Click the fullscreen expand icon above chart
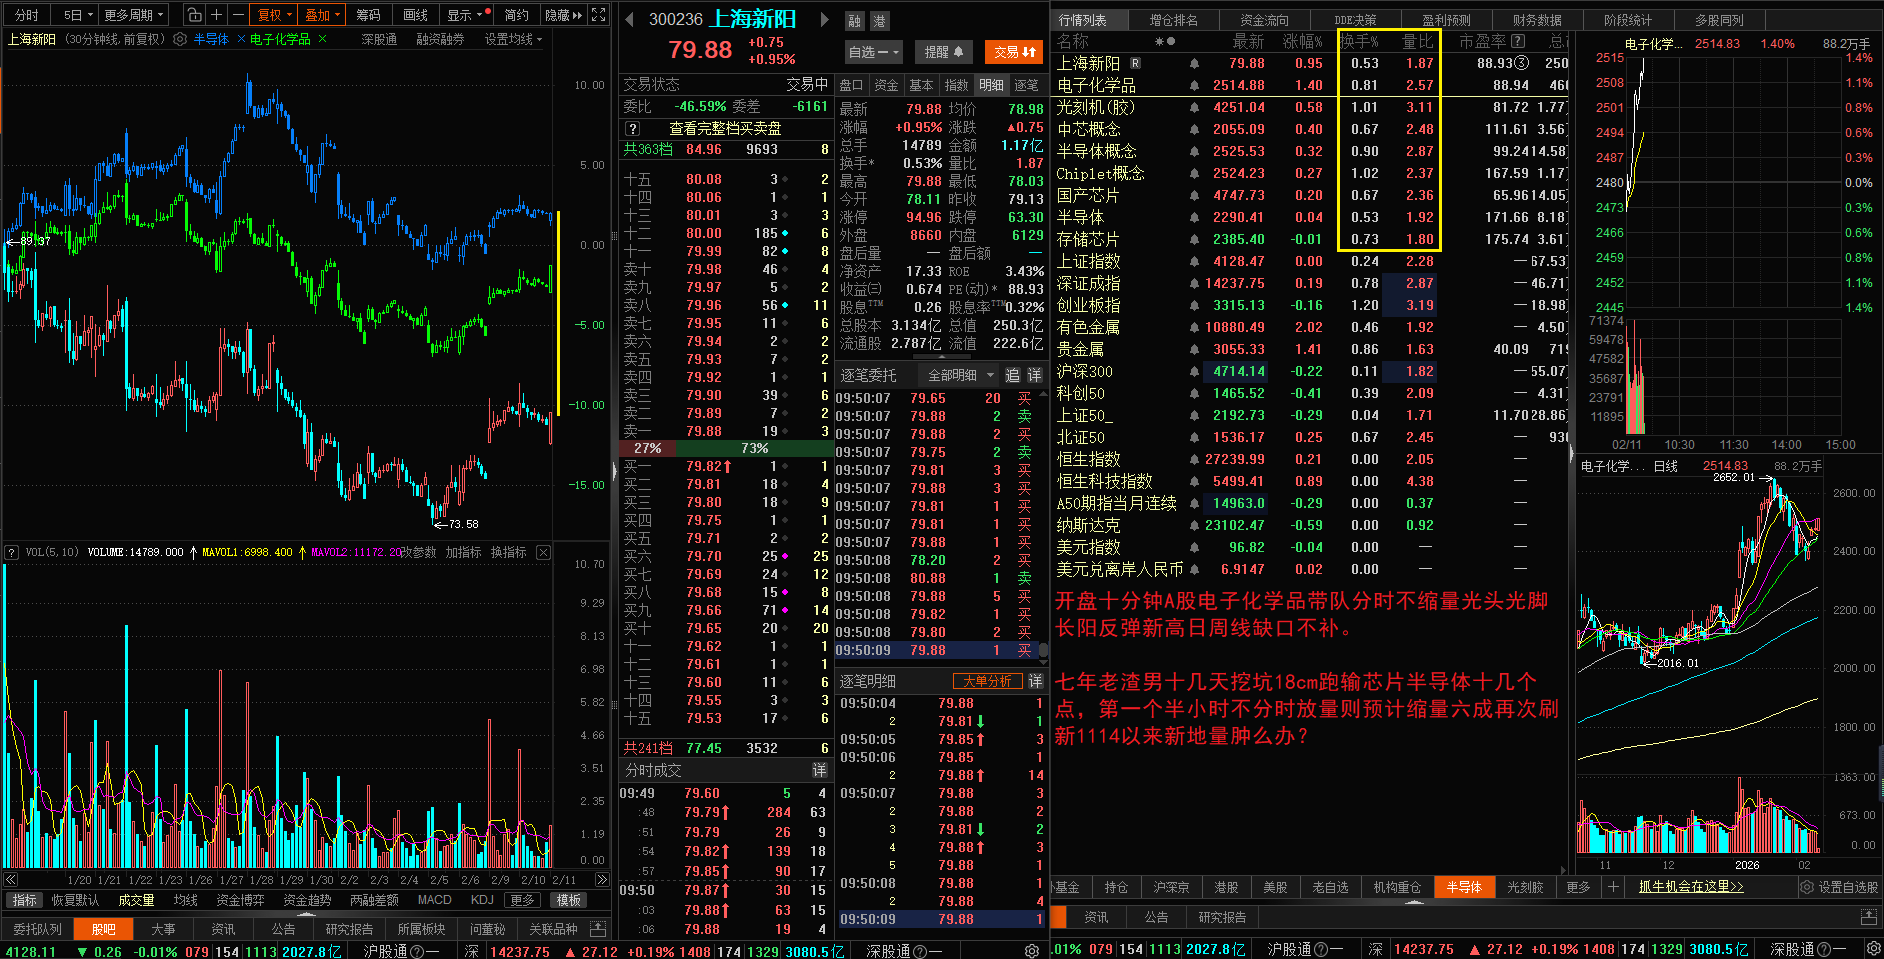This screenshot has height=959, width=1884. (x=598, y=15)
